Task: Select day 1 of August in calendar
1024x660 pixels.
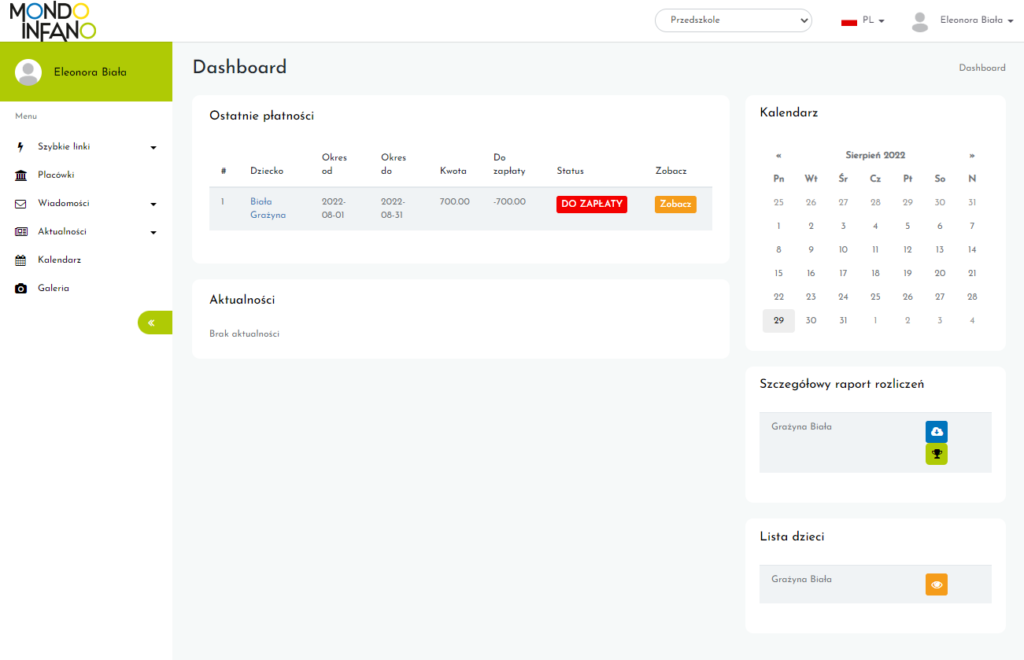Action: 778,226
